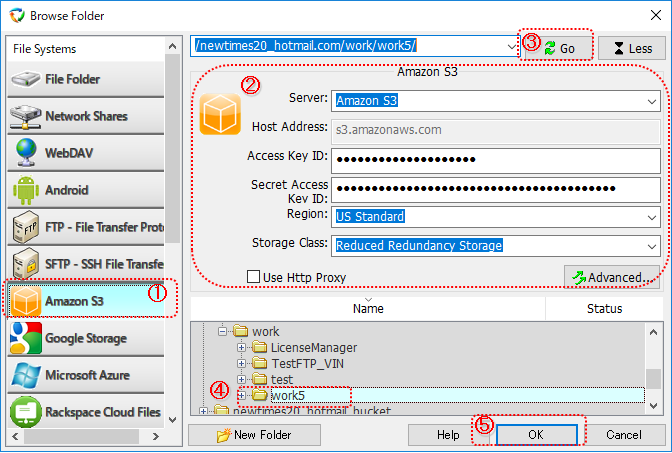The image size is (672, 453).
Task: Click the Host Address field
Action: (495, 130)
